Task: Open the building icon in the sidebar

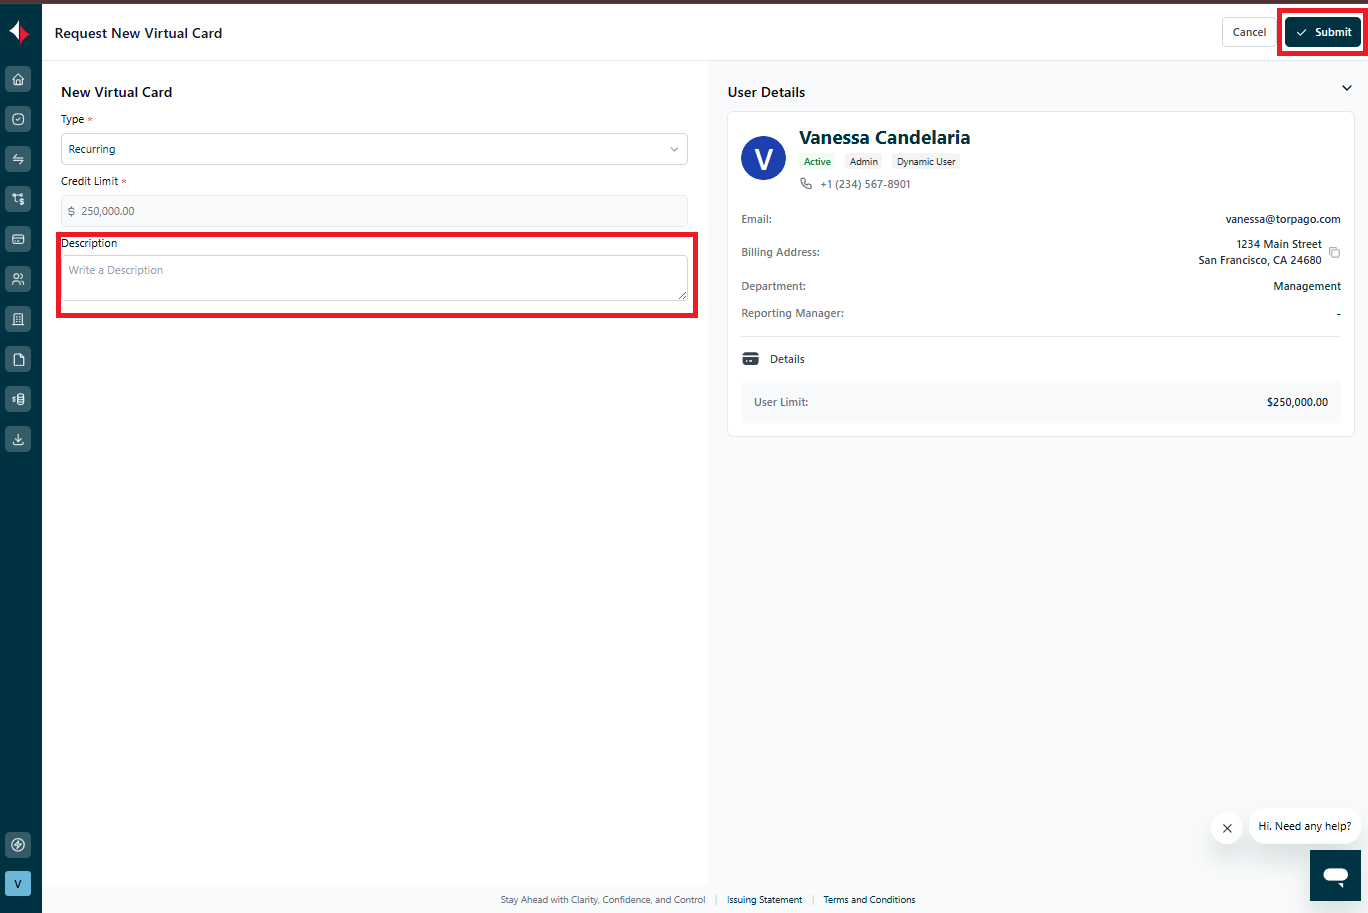Action: point(18,319)
